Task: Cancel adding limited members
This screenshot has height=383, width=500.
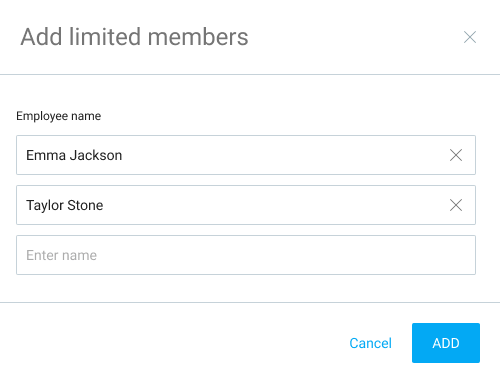Action: pos(370,343)
